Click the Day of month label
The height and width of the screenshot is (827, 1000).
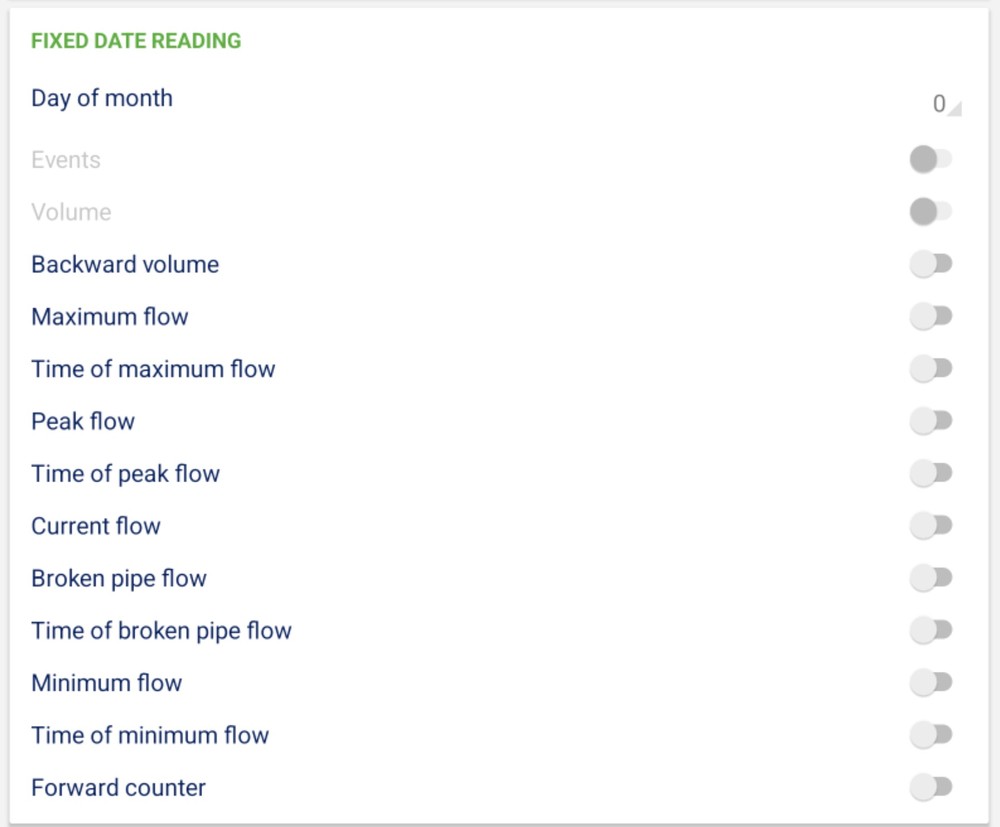pos(102,98)
